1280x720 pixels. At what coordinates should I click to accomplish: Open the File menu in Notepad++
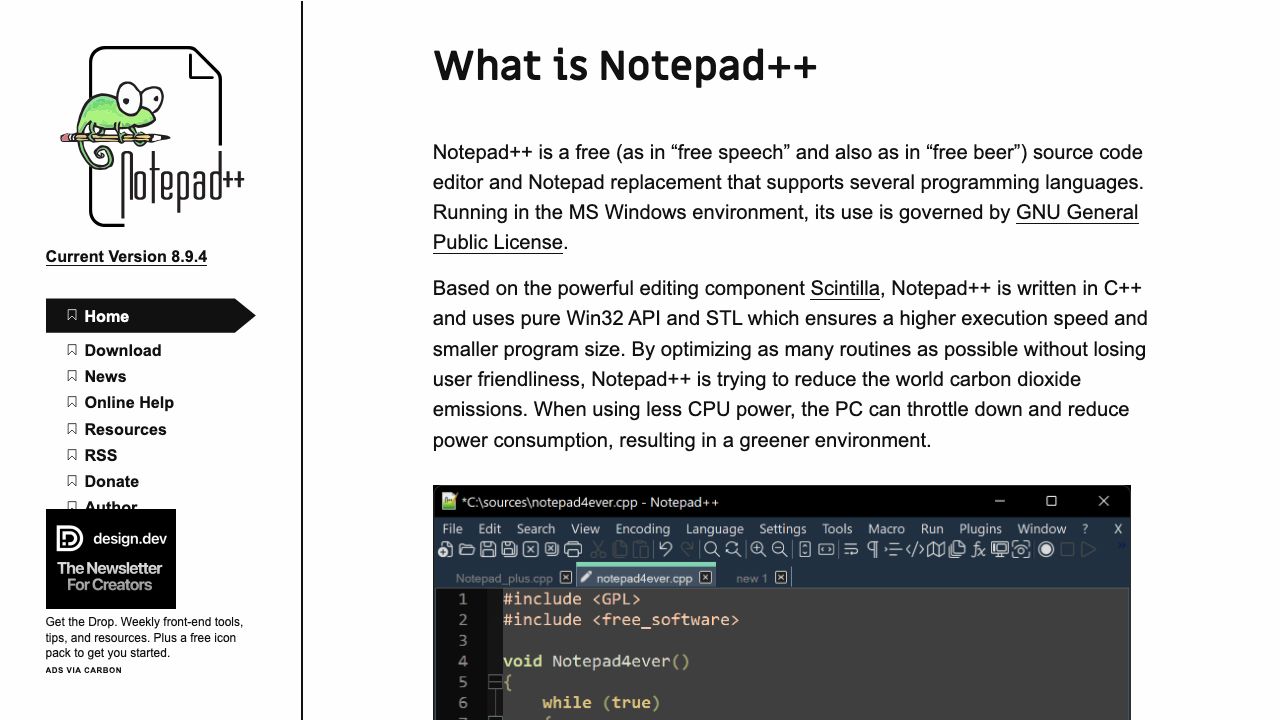[x=453, y=529]
